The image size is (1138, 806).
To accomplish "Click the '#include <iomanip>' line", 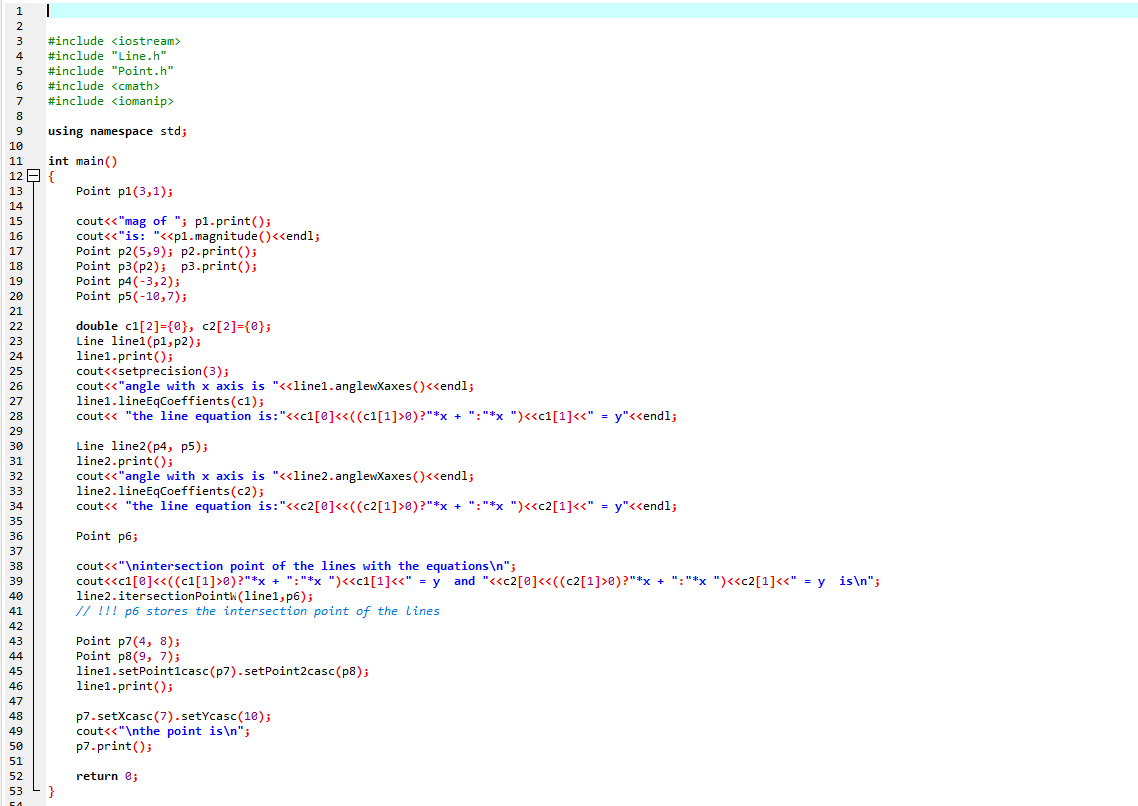I will [x=110, y=101].
